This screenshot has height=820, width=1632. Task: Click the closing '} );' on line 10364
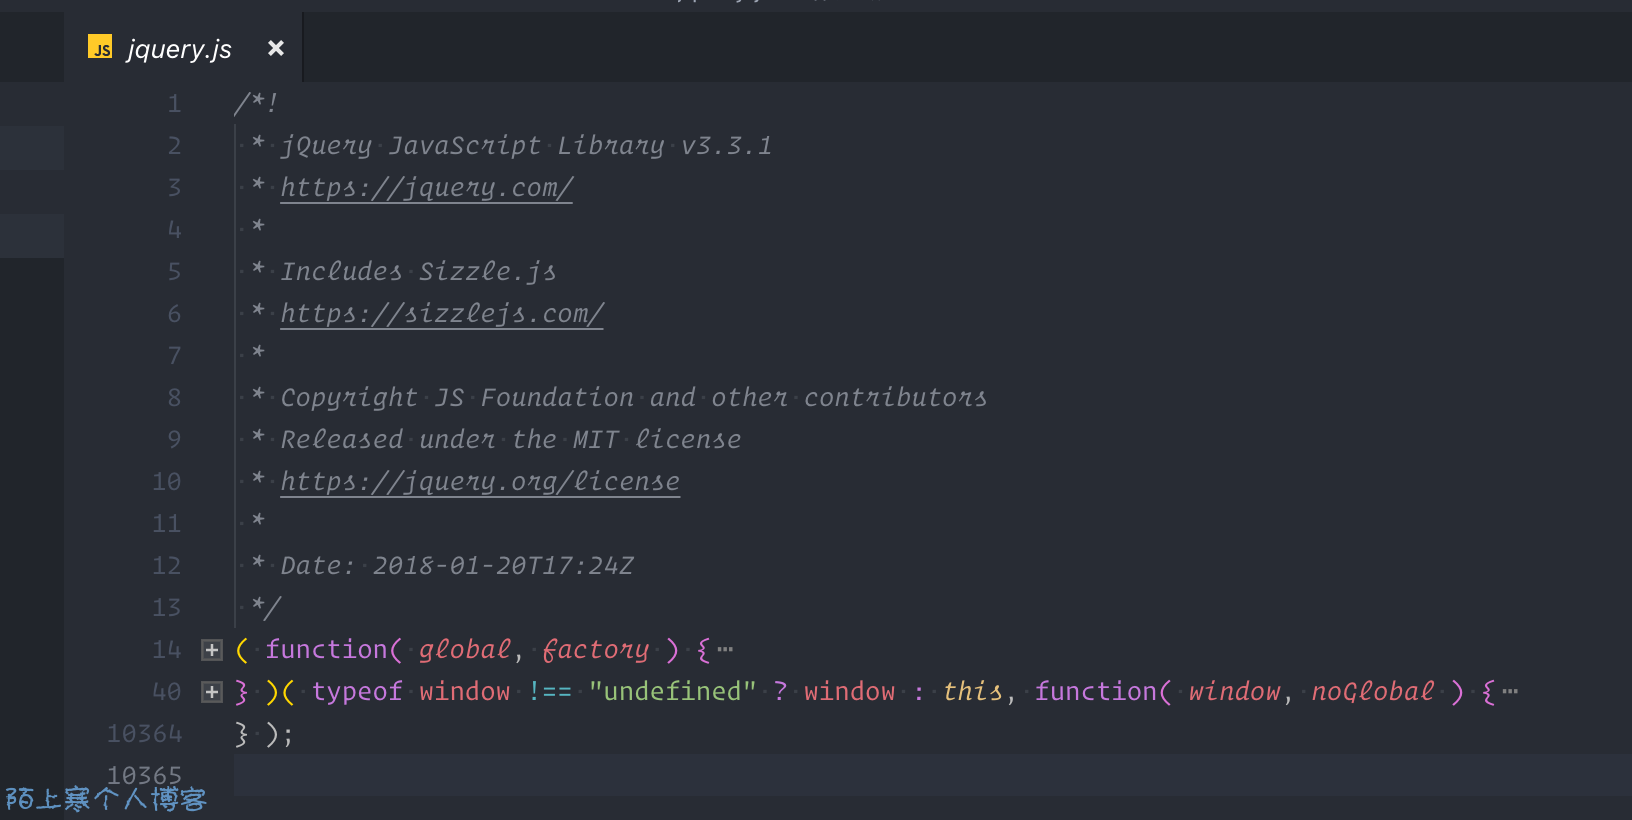click(x=264, y=734)
